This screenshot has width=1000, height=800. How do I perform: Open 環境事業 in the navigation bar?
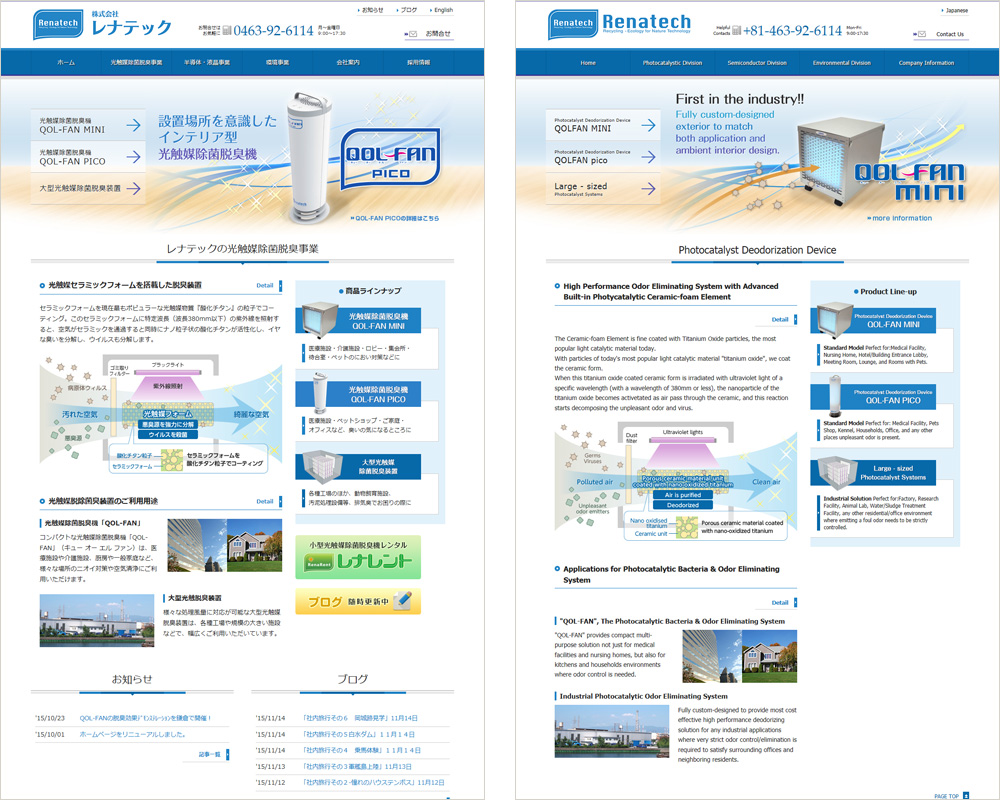(x=277, y=63)
